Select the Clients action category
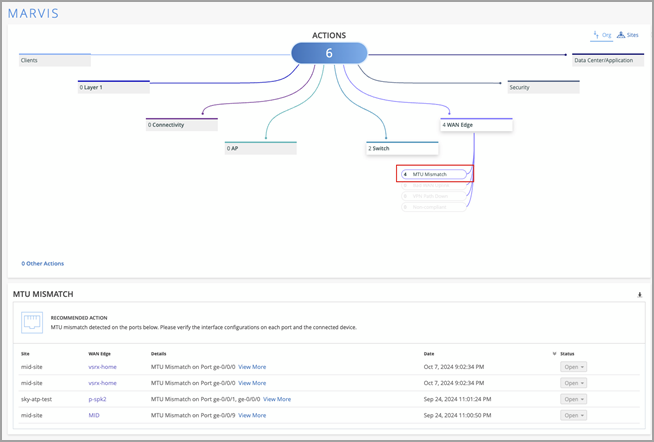This screenshot has width=654, height=442. coord(55,60)
